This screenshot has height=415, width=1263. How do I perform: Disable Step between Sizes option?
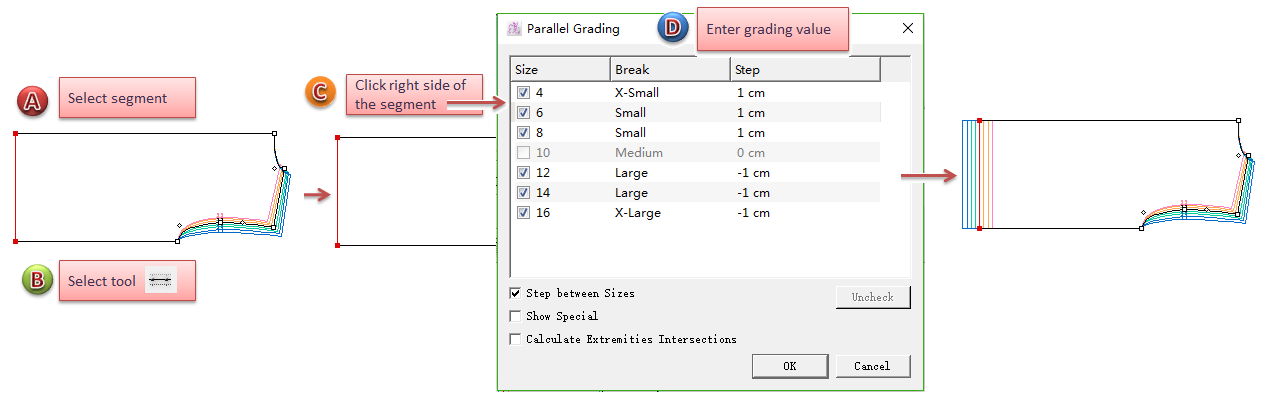(x=516, y=294)
